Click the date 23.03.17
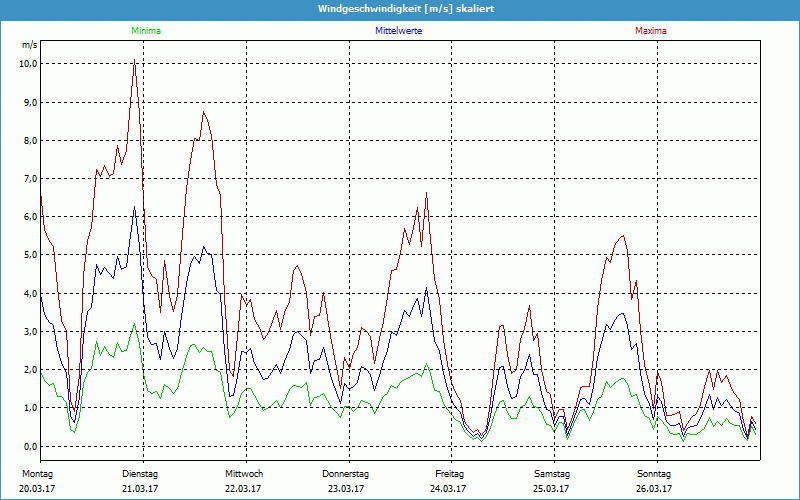The image size is (800, 500). click(x=346, y=489)
